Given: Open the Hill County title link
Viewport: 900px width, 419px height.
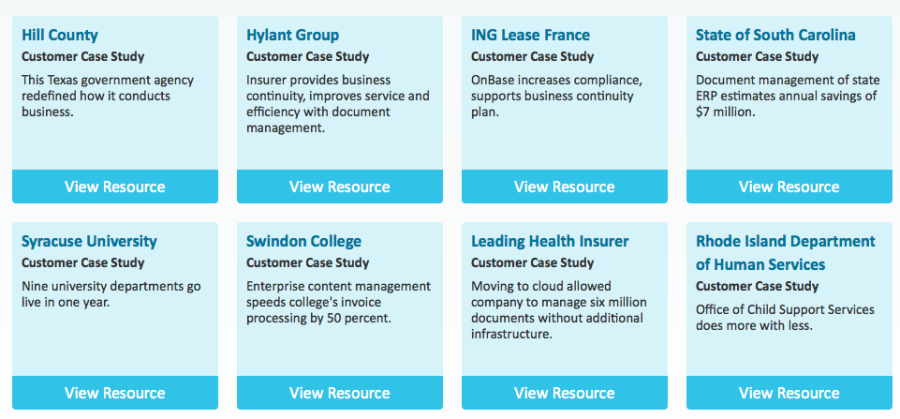Looking at the screenshot, I should 62,35.
